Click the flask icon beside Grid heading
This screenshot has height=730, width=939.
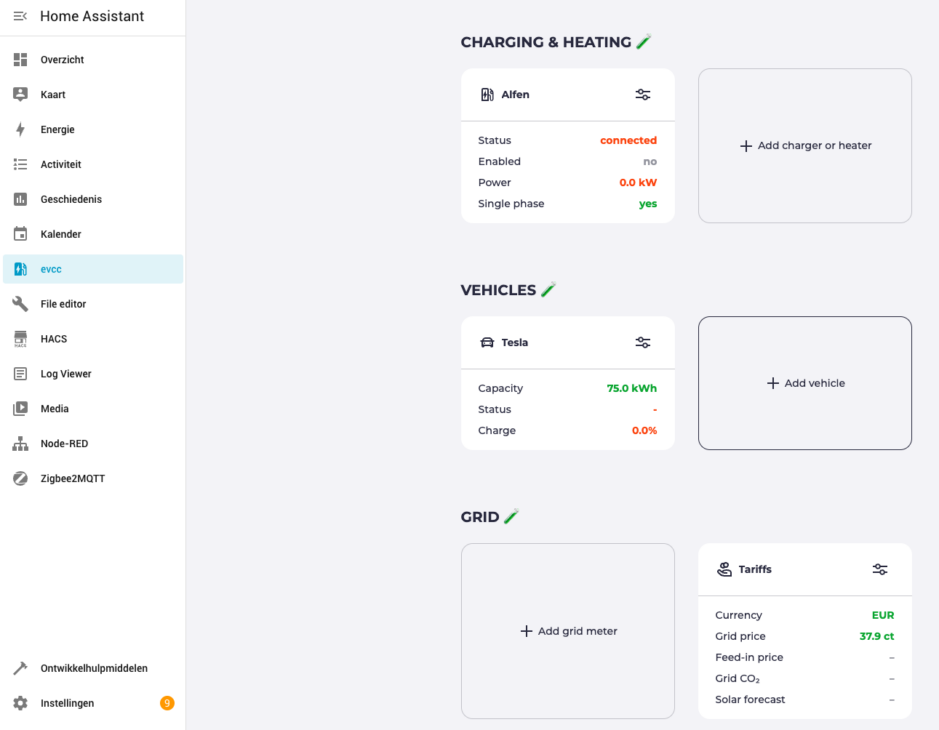511,517
